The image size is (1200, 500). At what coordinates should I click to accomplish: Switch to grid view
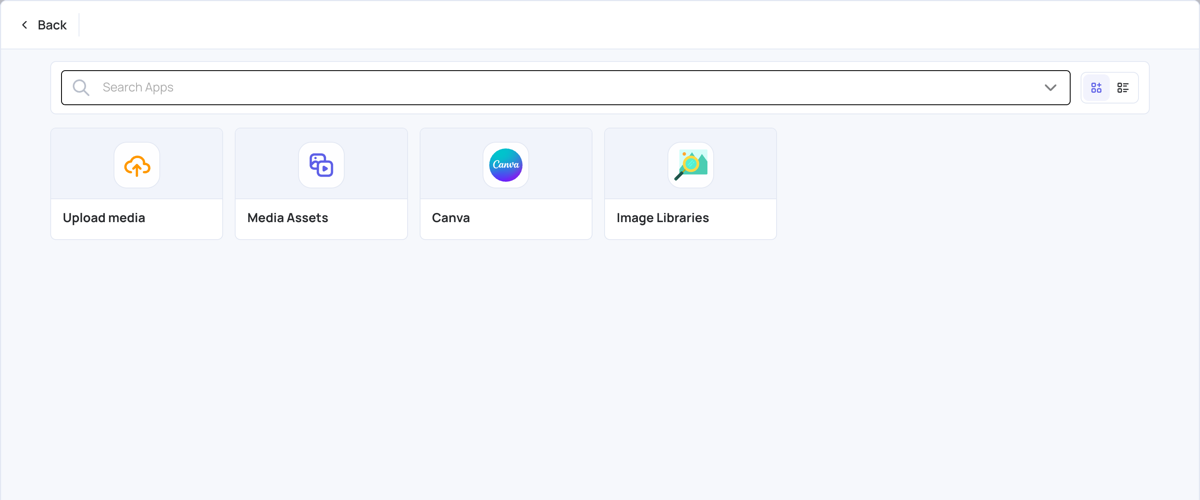(1096, 88)
